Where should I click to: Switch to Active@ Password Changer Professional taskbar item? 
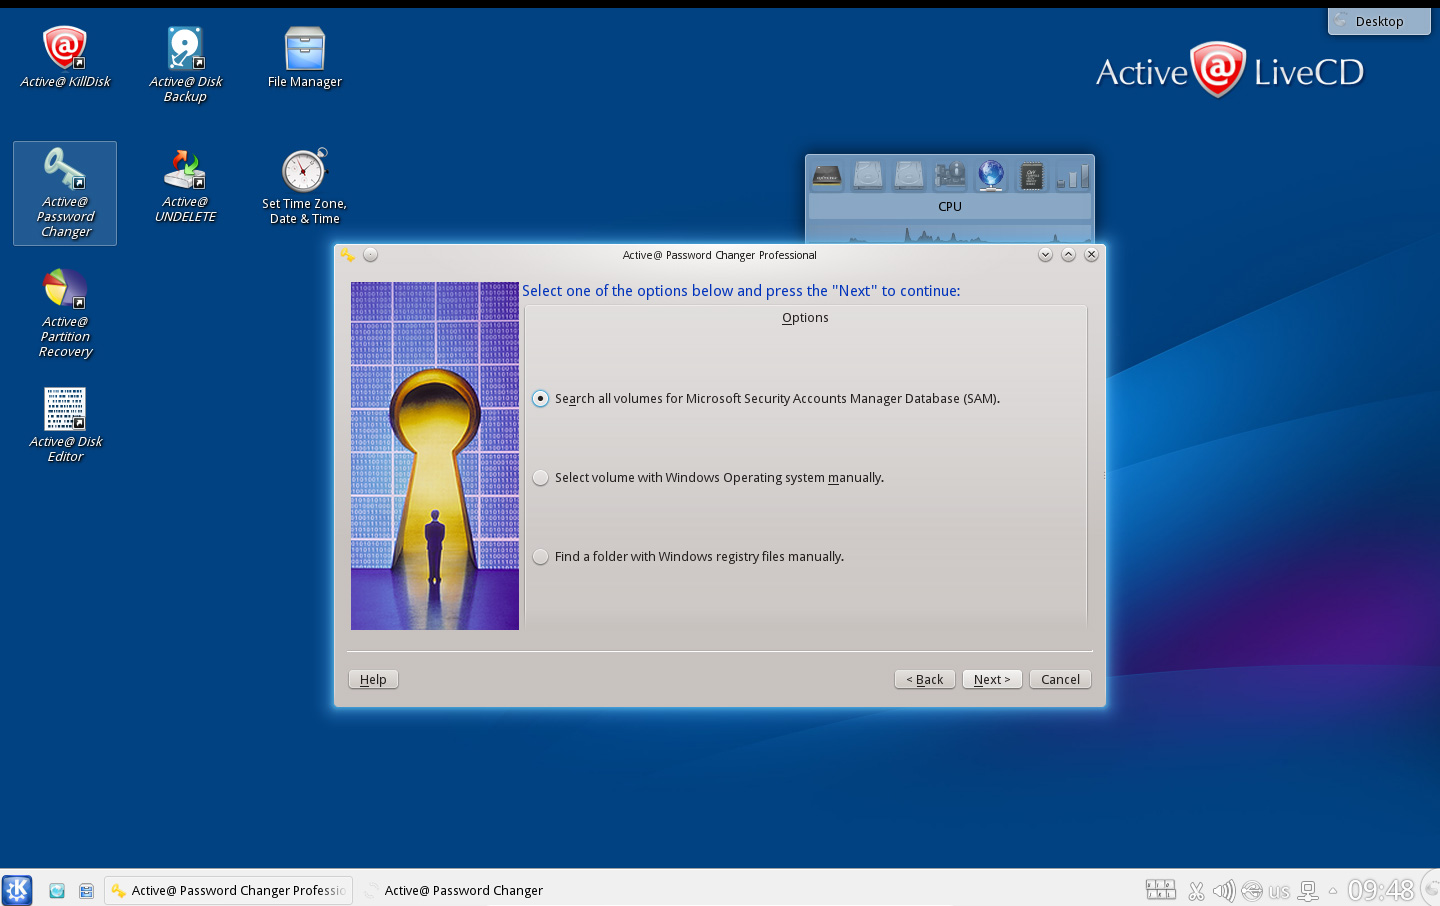tap(229, 890)
